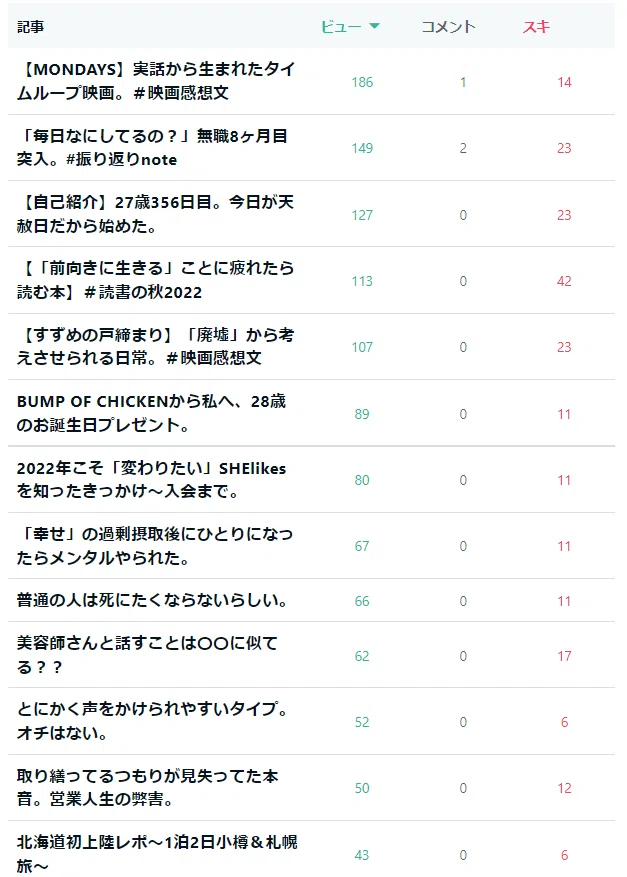The height and width of the screenshot is (877, 627).
Task: Open article about 幸せの過剰摂取後
Action: (154, 545)
